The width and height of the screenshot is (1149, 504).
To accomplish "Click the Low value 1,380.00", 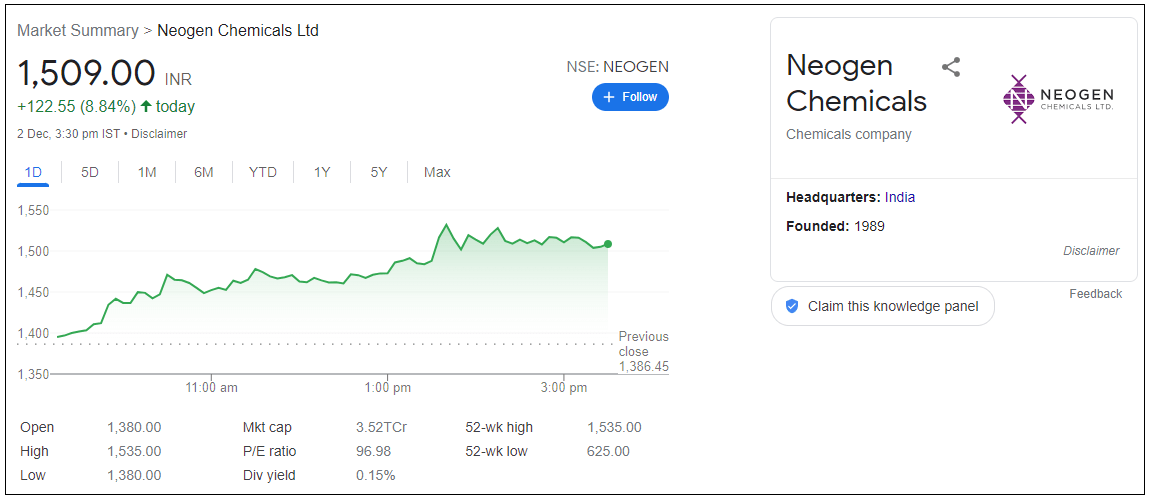I will click(134, 475).
